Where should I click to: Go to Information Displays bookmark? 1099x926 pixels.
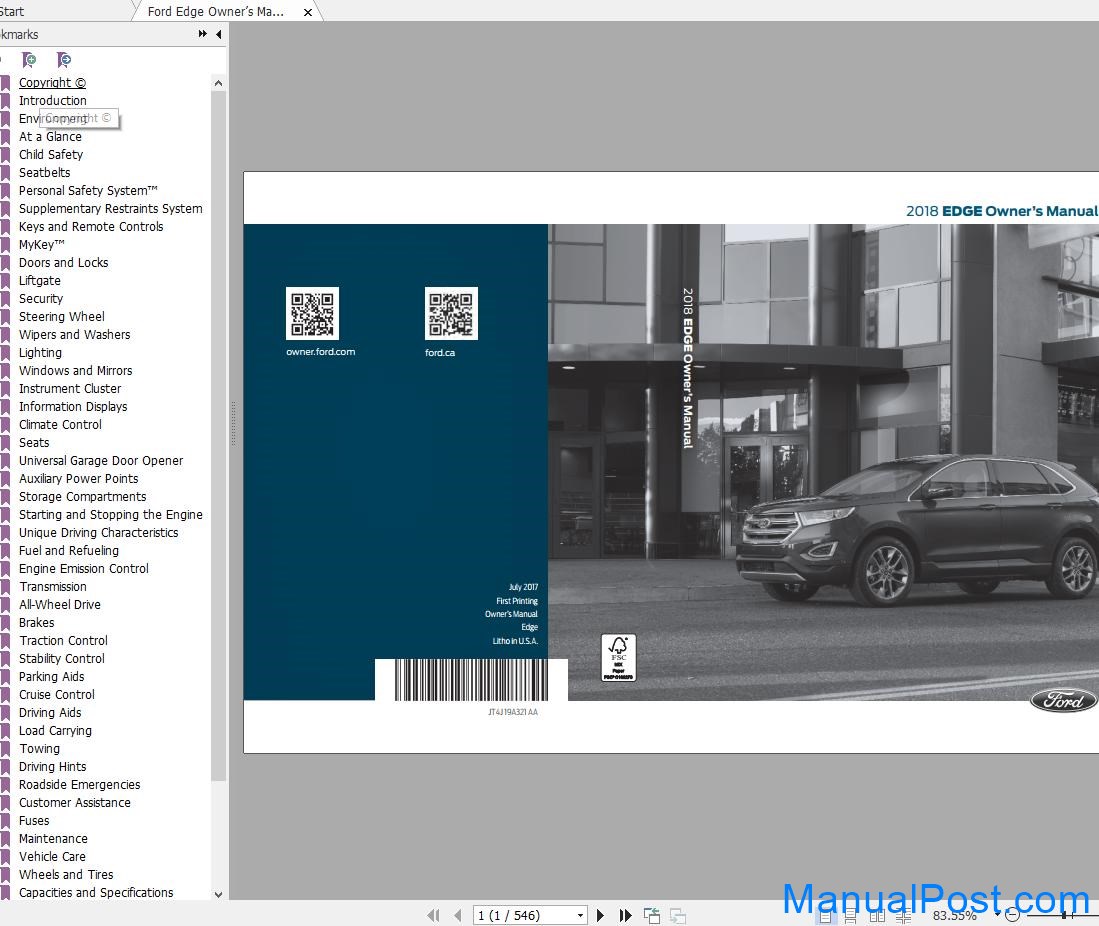73,407
